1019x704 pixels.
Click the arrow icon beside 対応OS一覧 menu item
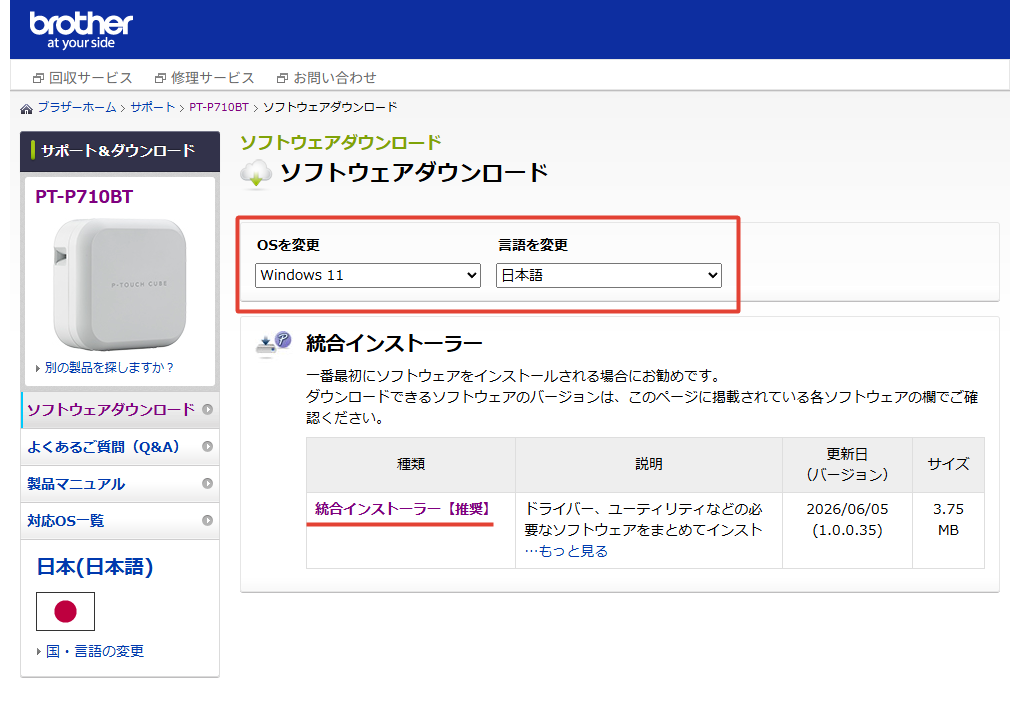tap(207, 521)
